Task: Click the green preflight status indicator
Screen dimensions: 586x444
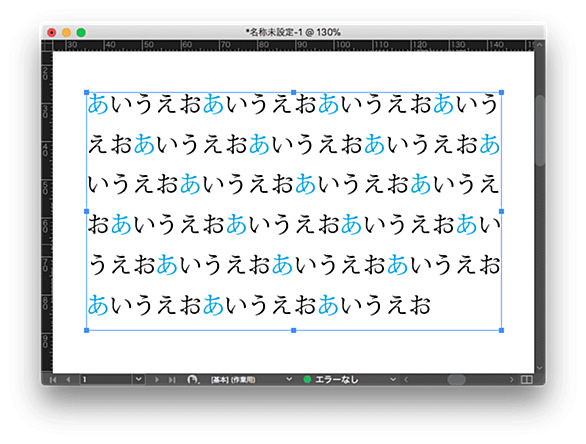Action: tap(307, 380)
